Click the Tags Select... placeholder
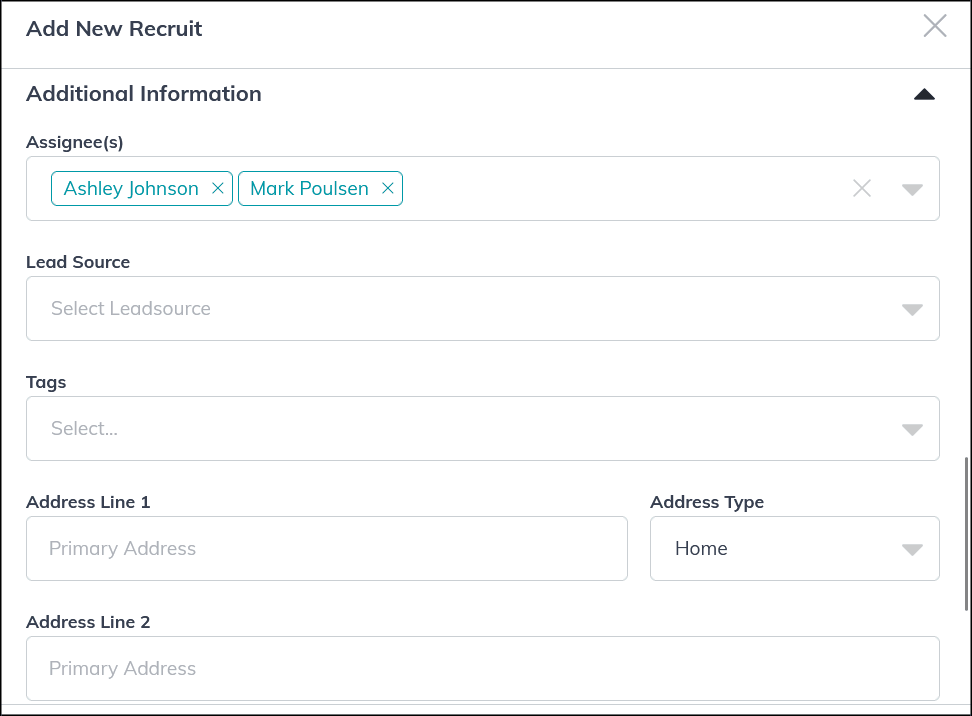The height and width of the screenshot is (716, 972). [x=85, y=428]
